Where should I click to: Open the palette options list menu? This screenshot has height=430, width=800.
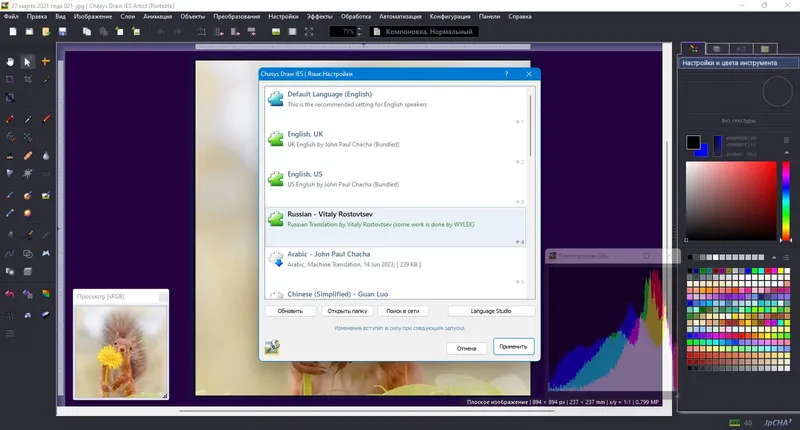click(786, 257)
